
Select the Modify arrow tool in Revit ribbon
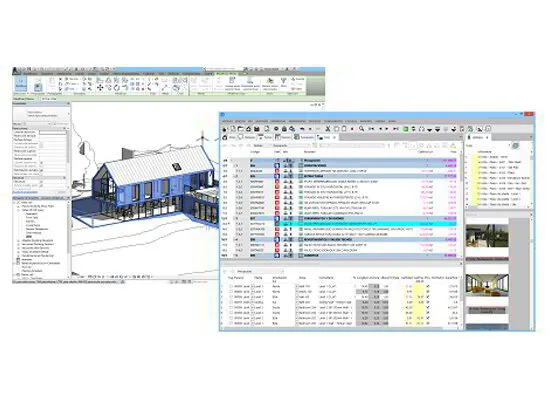click(21, 84)
